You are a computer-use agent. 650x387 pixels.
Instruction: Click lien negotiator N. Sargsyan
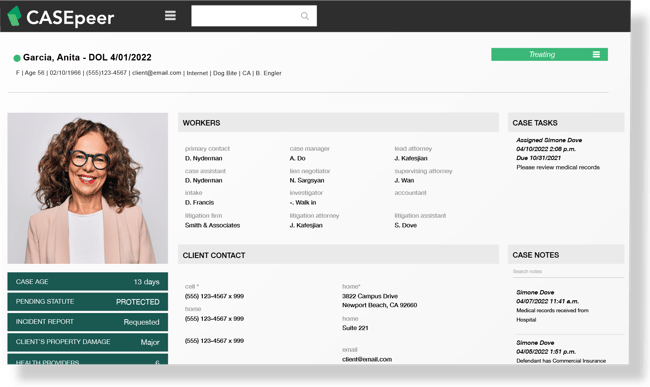[x=307, y=180]
